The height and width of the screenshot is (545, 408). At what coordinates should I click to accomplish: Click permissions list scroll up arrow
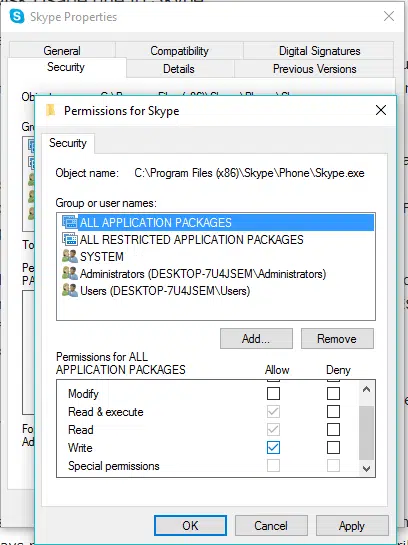366,389
